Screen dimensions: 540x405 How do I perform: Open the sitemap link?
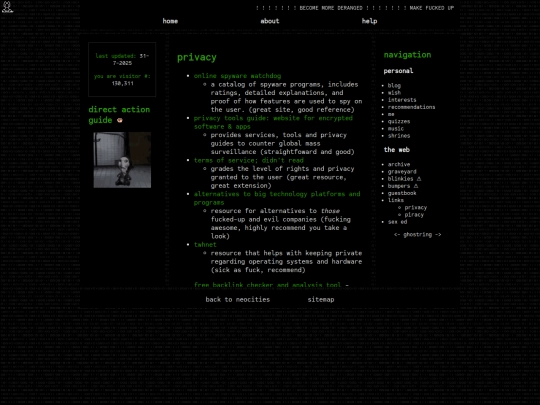[321, 300]
